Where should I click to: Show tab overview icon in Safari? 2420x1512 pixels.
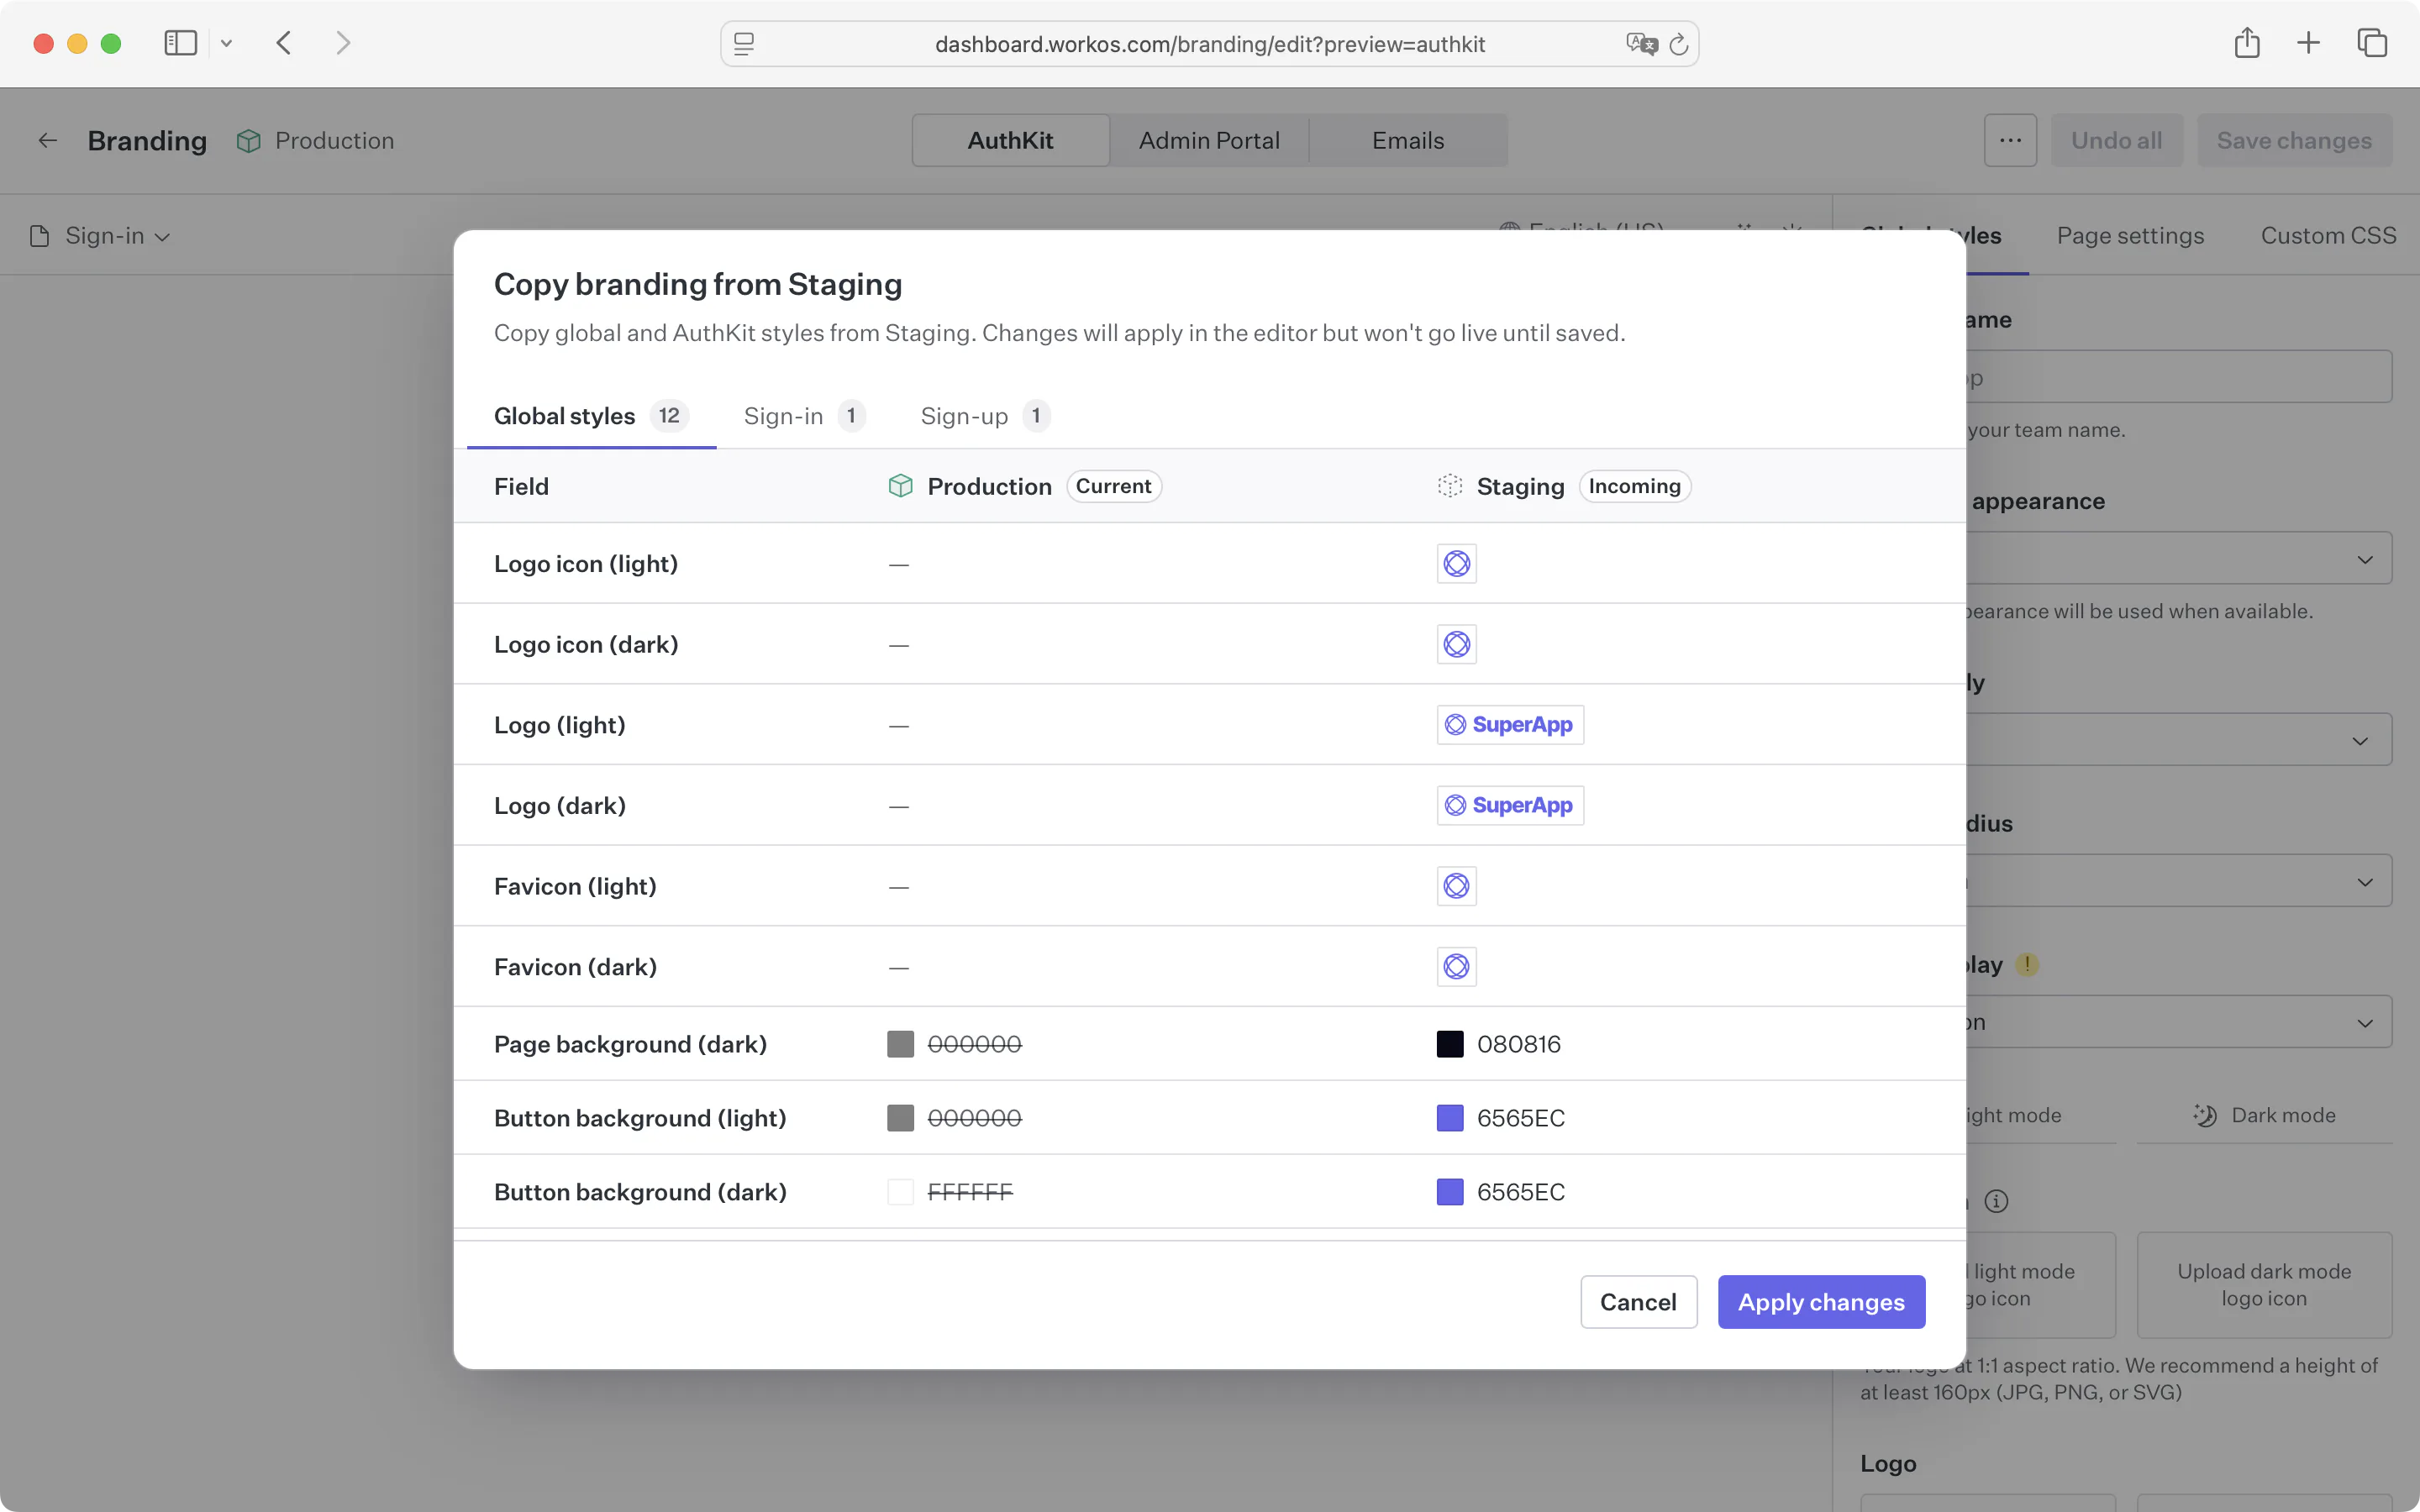pos(2372,43)
